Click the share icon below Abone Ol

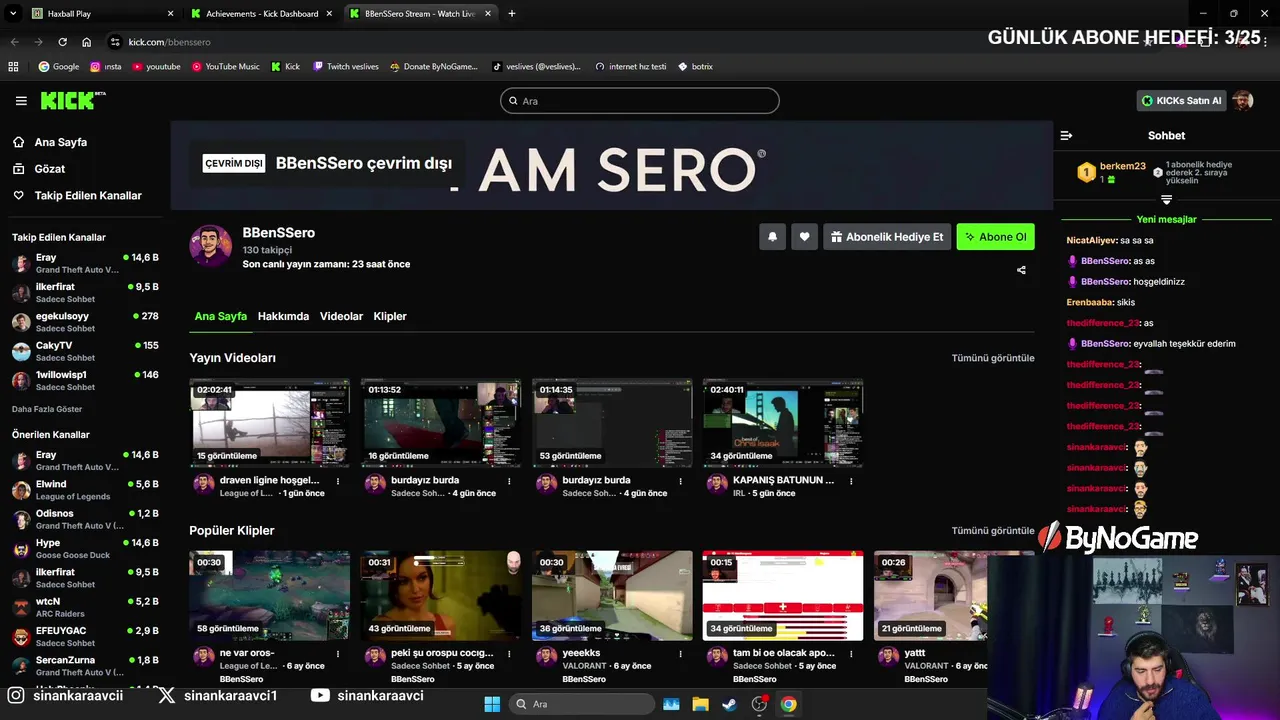point(1021,270)
